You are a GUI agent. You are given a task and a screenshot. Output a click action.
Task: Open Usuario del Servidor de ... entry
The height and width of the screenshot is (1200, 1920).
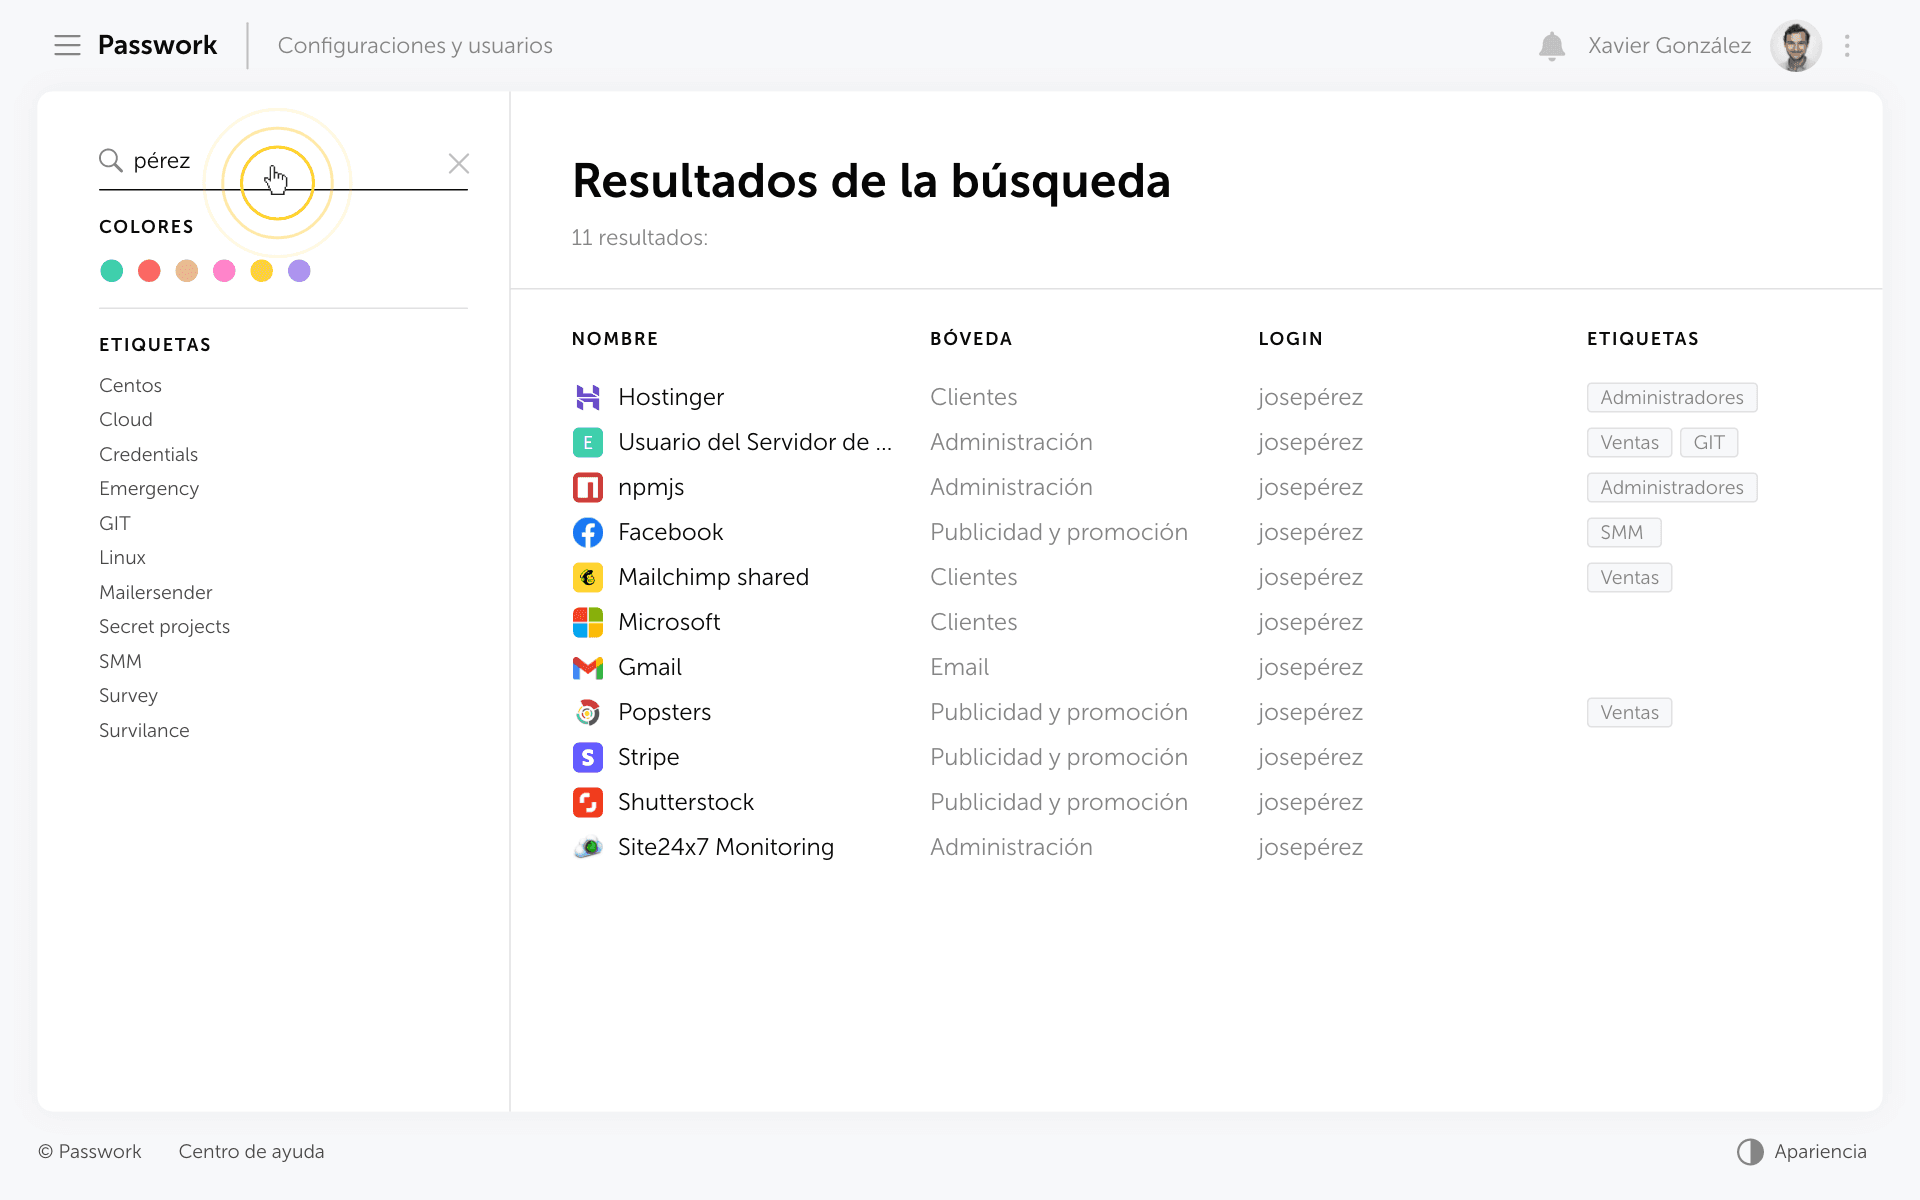pos(755,442)
